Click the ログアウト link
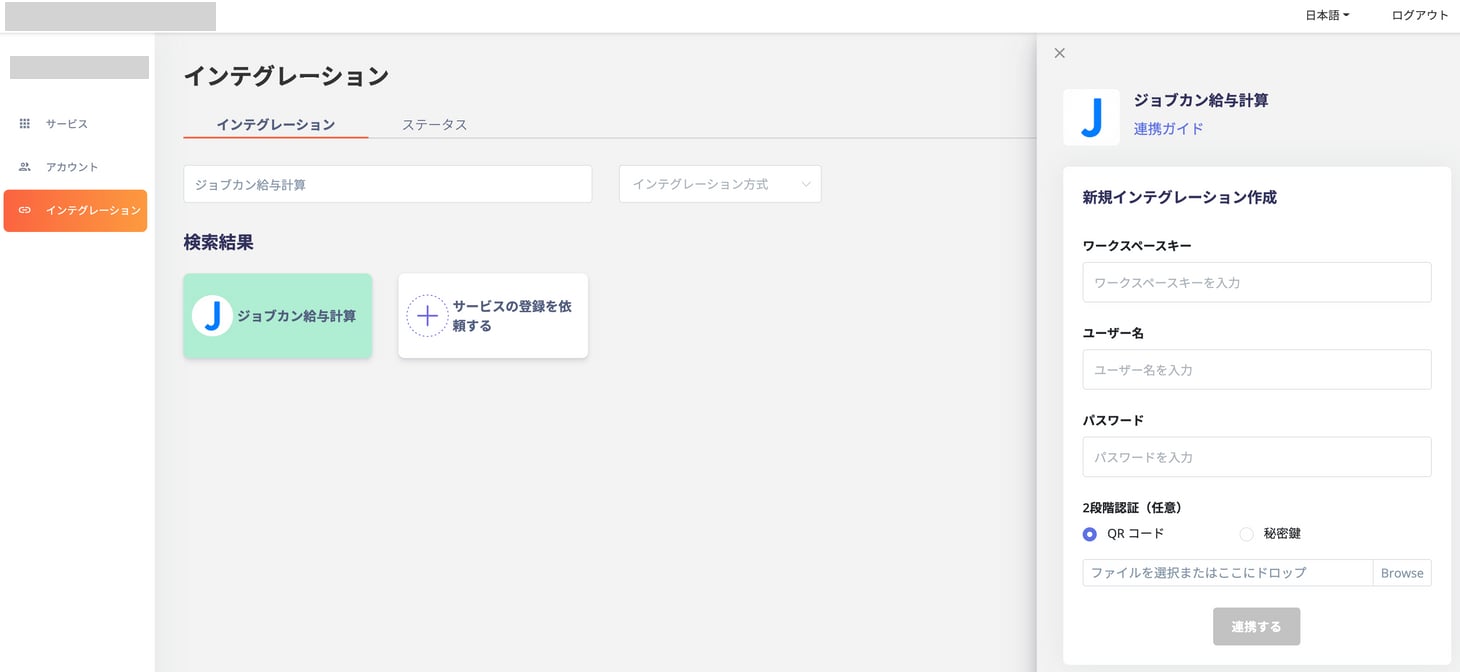Image resolution: width=1460 pixels, height=672 pixels. click(1420, 15)
